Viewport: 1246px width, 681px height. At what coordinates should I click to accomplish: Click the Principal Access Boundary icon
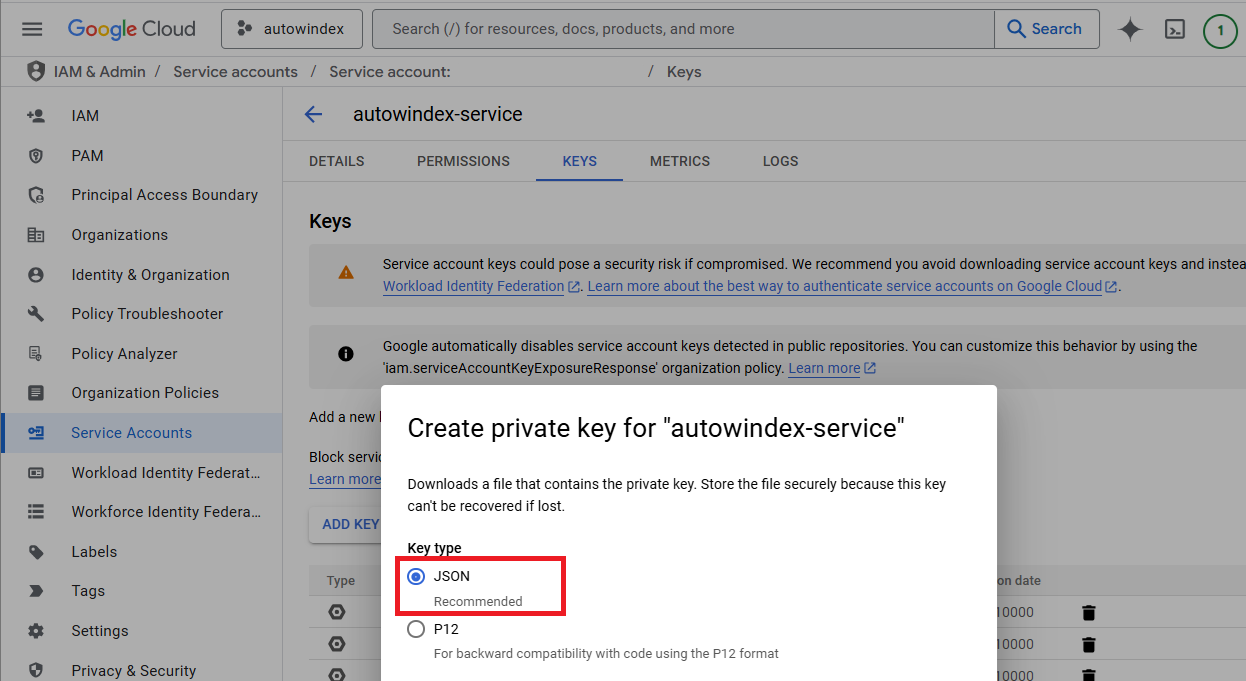36,195
